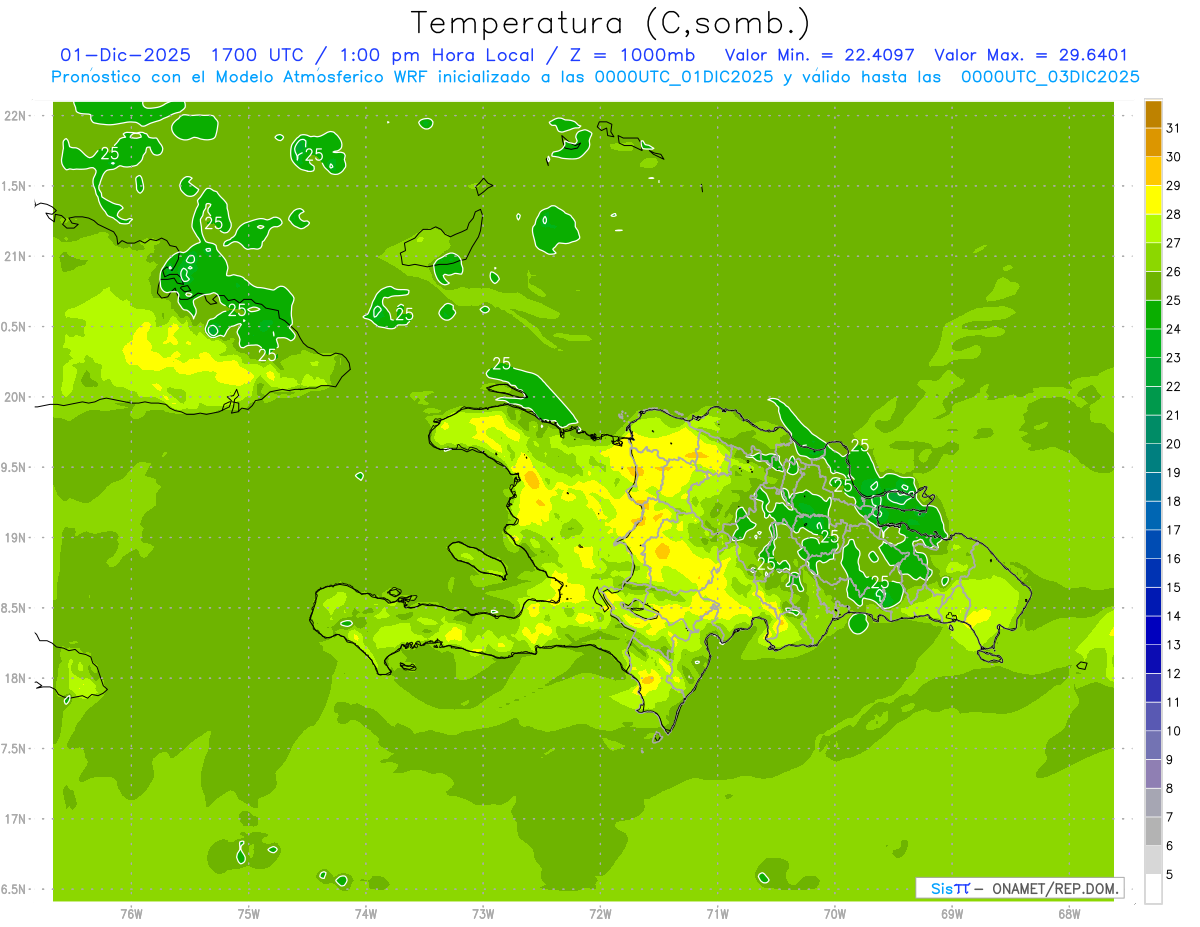1200x927 pixels.
Task: Click the "69W" longitude axis label
Action: click(952, 913)
